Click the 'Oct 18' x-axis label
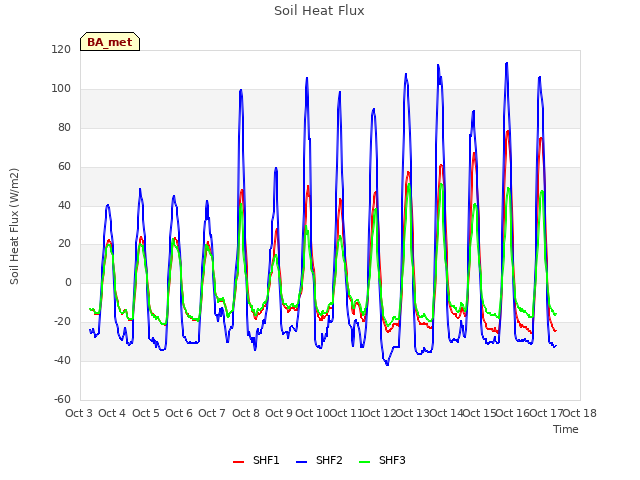 tap(580, 413)
